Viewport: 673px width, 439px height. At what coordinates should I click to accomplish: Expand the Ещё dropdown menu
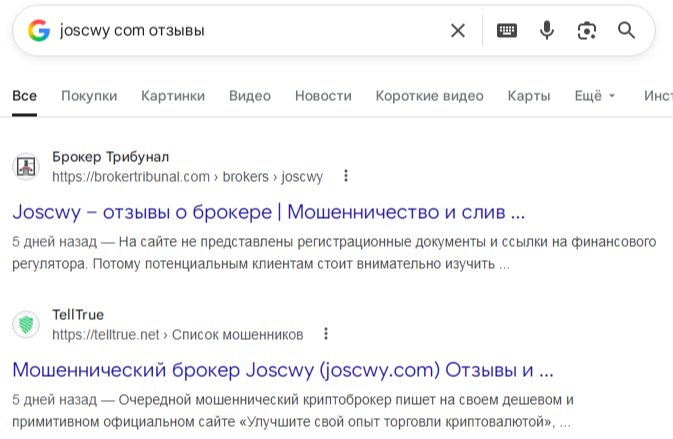(x=596, y=96)
